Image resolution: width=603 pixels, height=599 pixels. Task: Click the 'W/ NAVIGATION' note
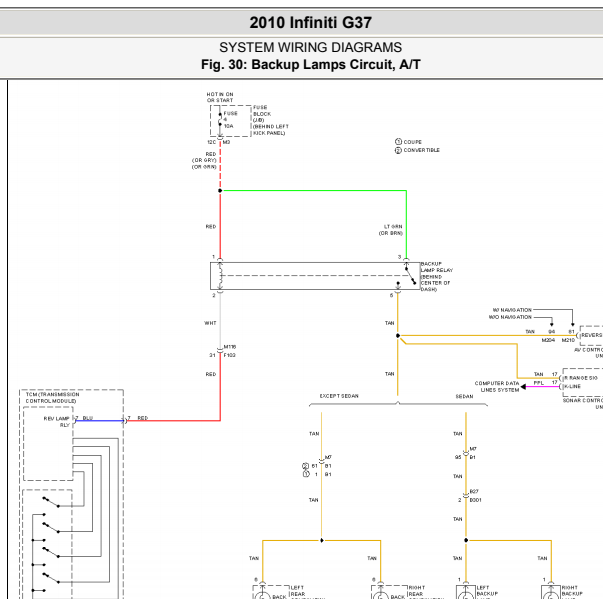point(512,310)
